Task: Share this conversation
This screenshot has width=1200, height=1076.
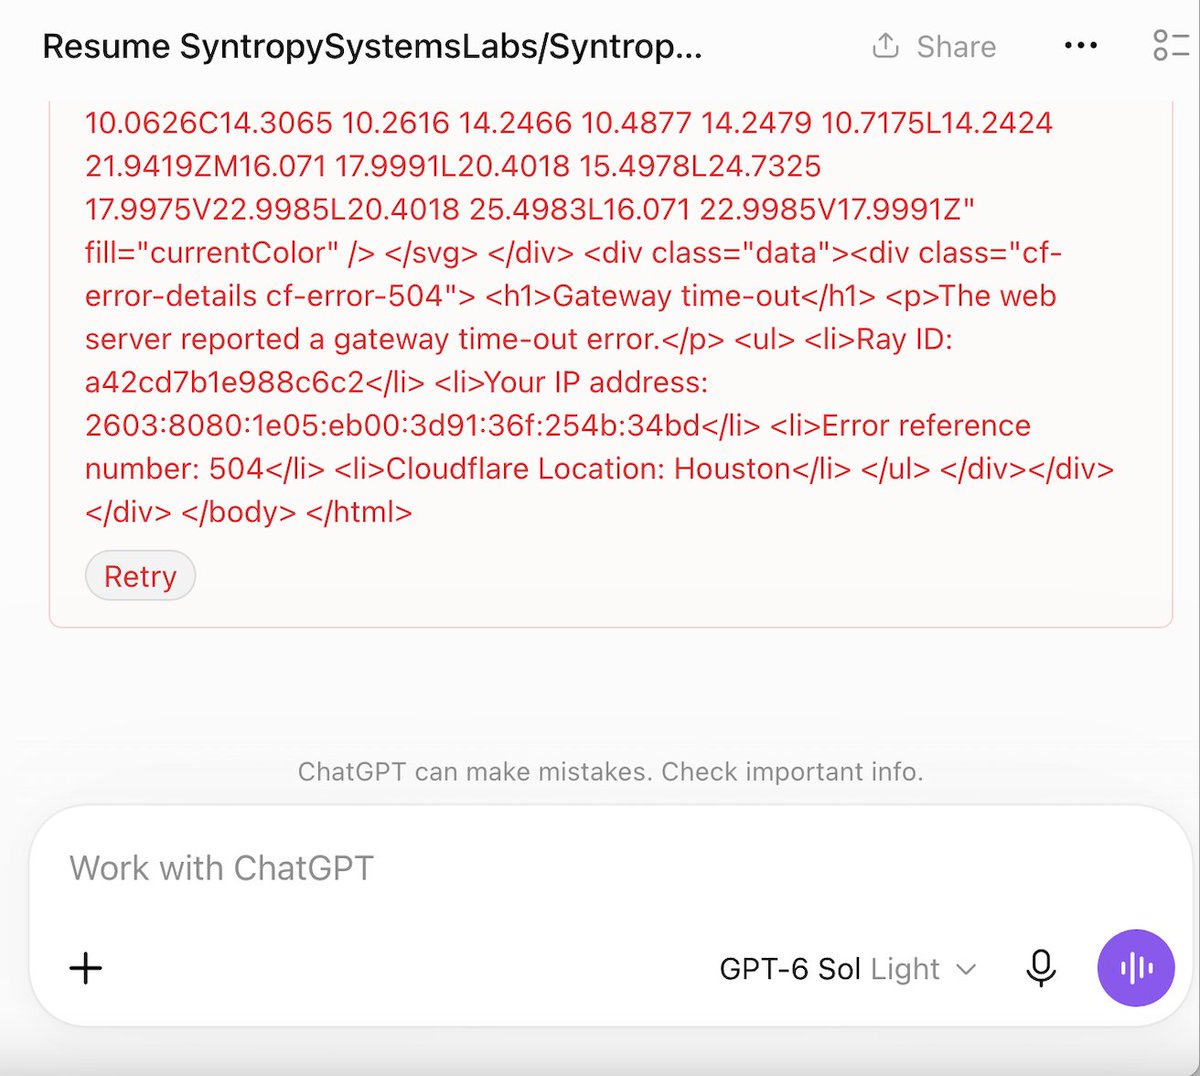Action: click(934, 47)
